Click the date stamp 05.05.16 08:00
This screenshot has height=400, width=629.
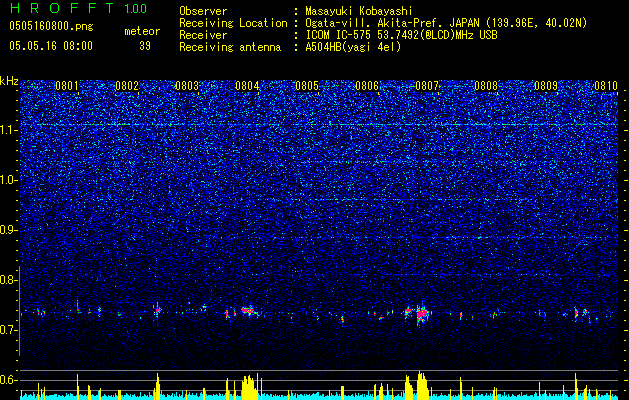click(51, 46)
